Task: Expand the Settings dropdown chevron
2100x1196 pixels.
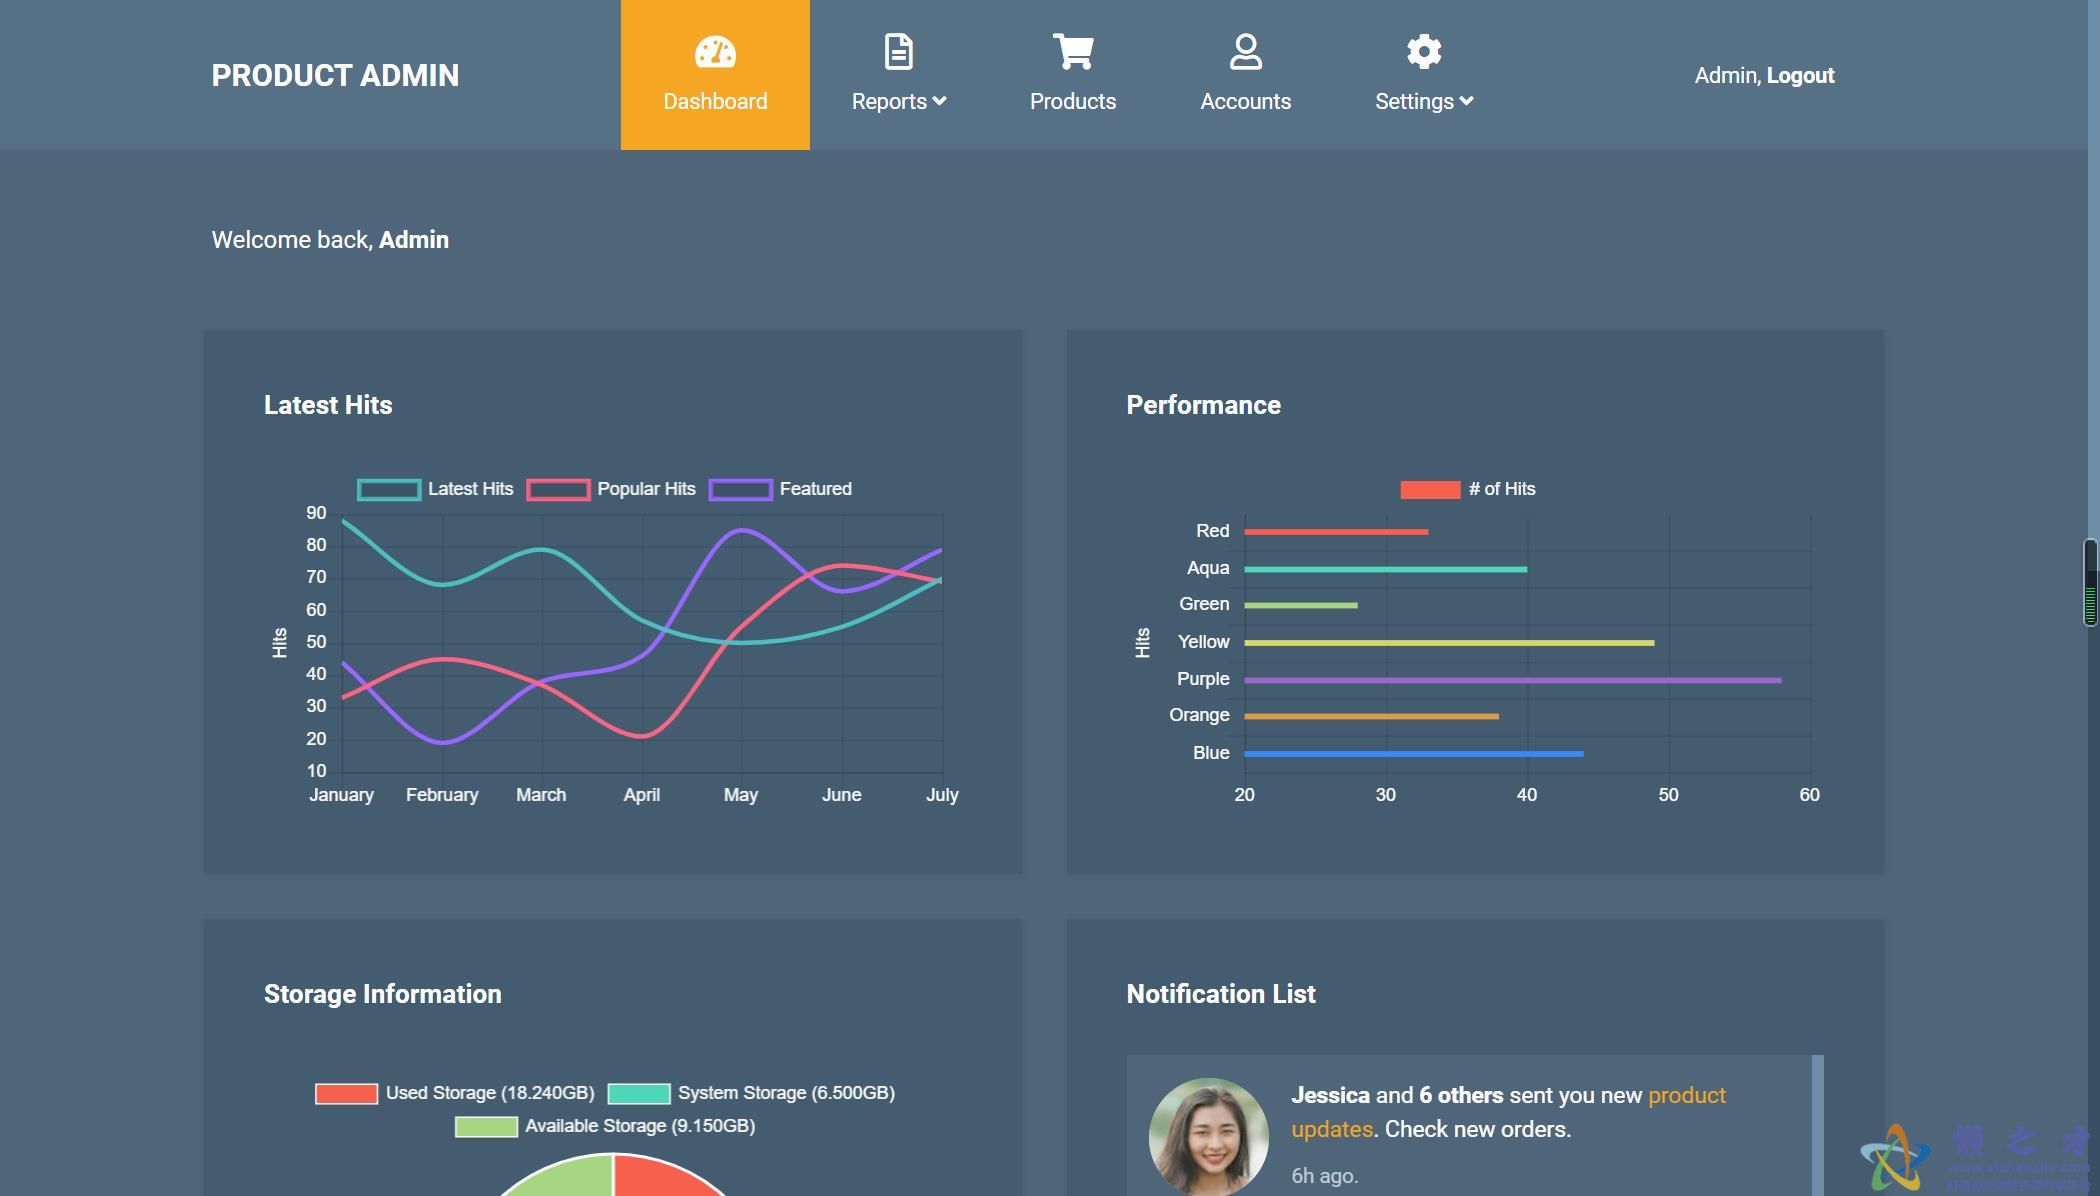Action: coord(1466,101)
